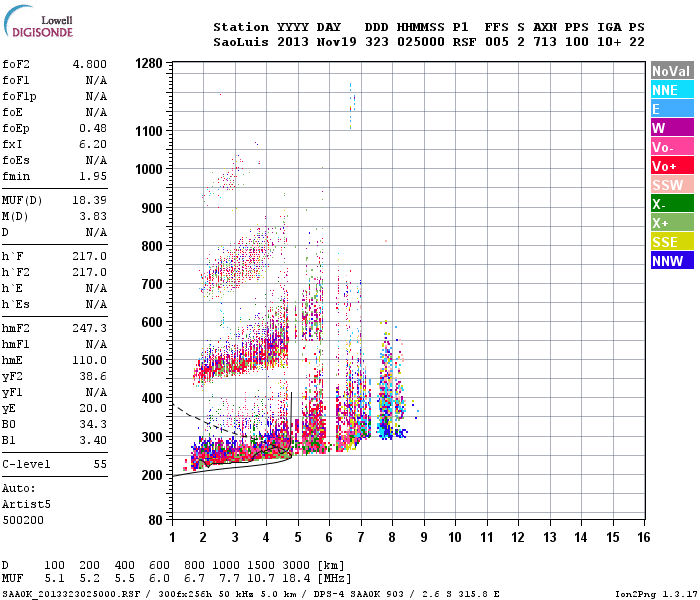The width and height of the screenshot is (700, 600).
Task: Click the MUF(D) value 18.39
Action: pos(90,200)
